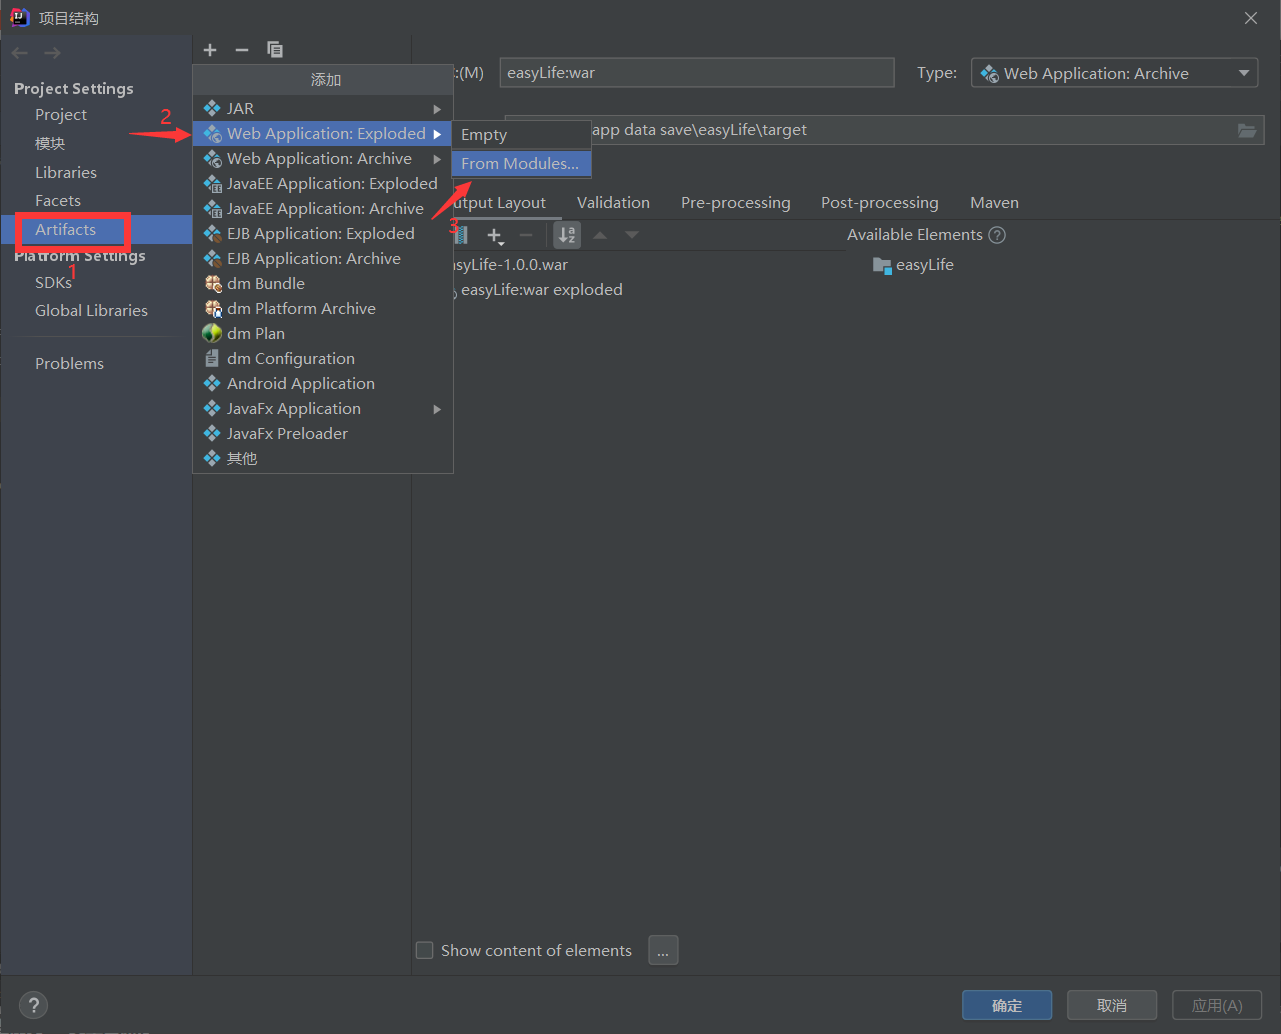The image size is (1281, 1034).
Task: Open the Type dropdown showing Web Application Archive
Action: click(1113, 72)
